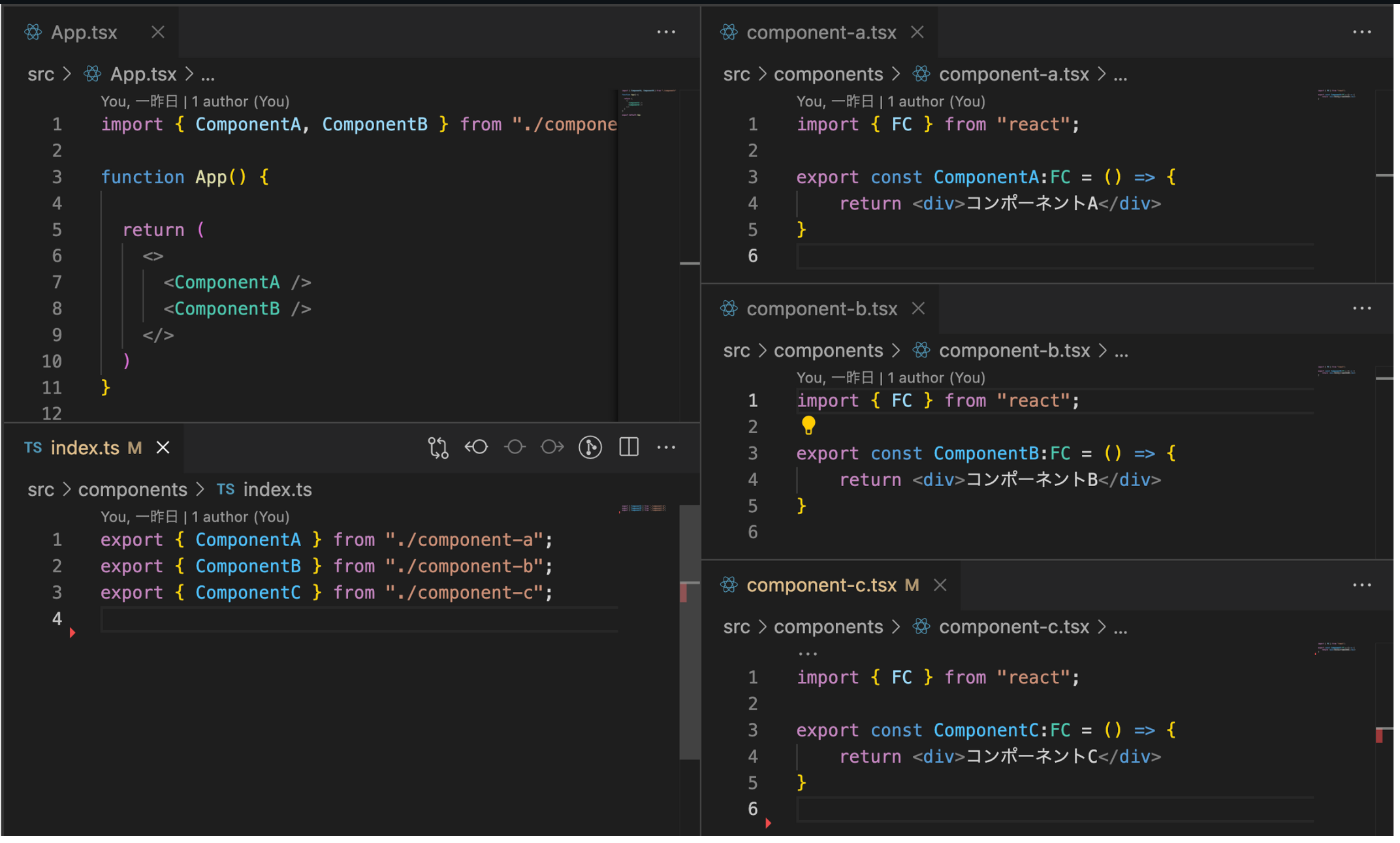Open More Actions menu for component-b.tsx group
The width and height of the screenshot is (1400, 843).
pos(1362,309)
